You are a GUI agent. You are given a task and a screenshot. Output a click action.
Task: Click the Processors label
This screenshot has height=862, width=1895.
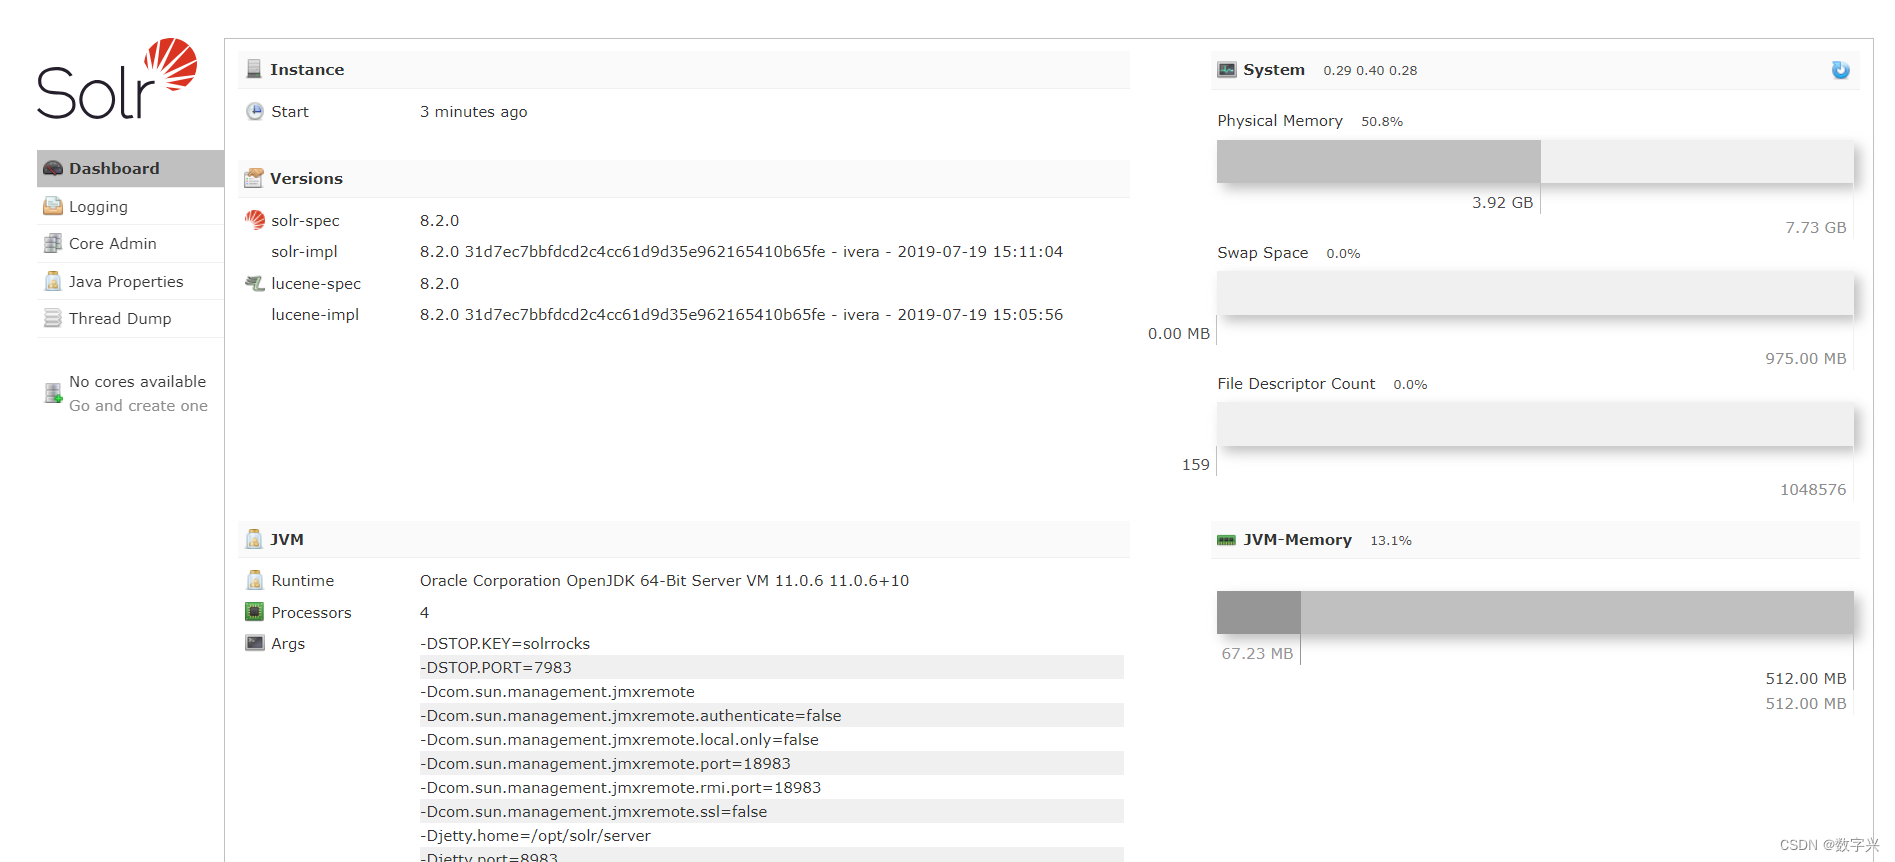click(311, 613)
